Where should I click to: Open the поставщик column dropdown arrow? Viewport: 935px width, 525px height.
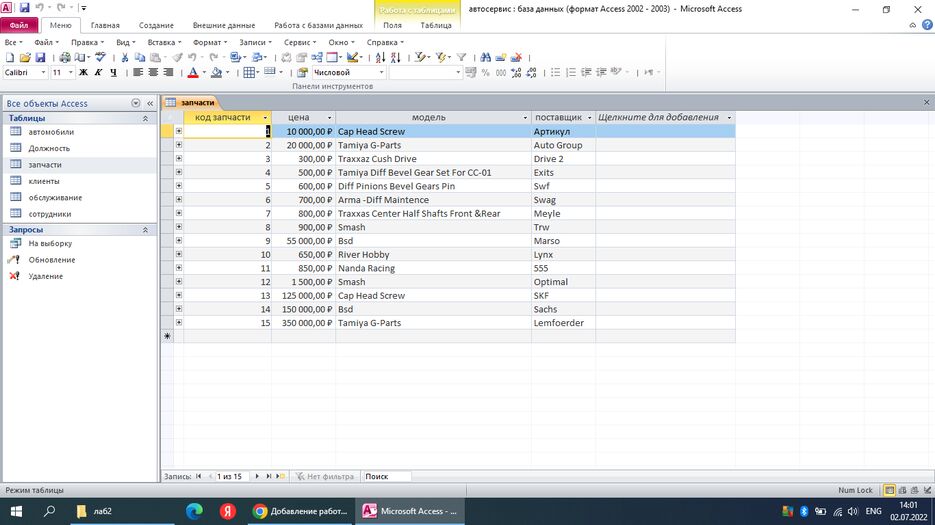590,118
